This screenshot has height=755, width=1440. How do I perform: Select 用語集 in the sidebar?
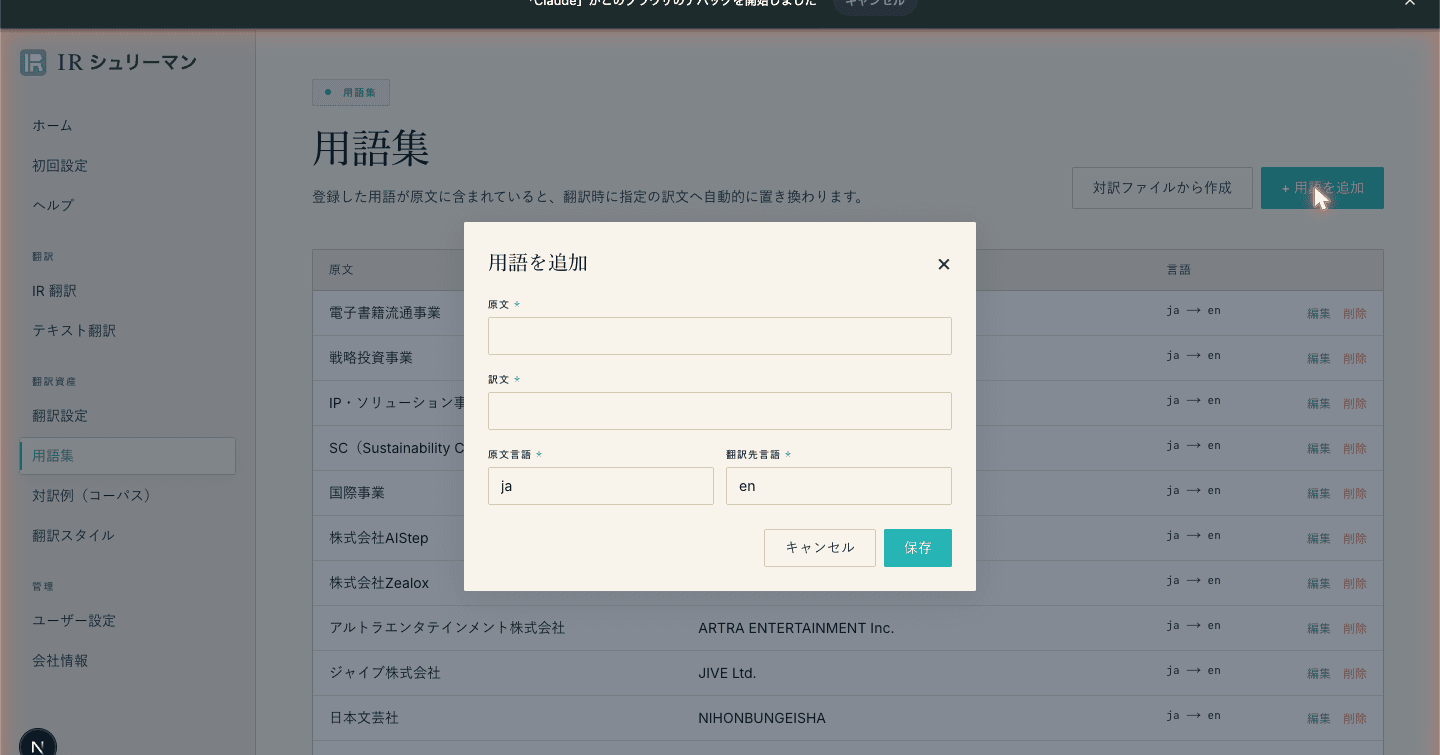tap(127, 456)
